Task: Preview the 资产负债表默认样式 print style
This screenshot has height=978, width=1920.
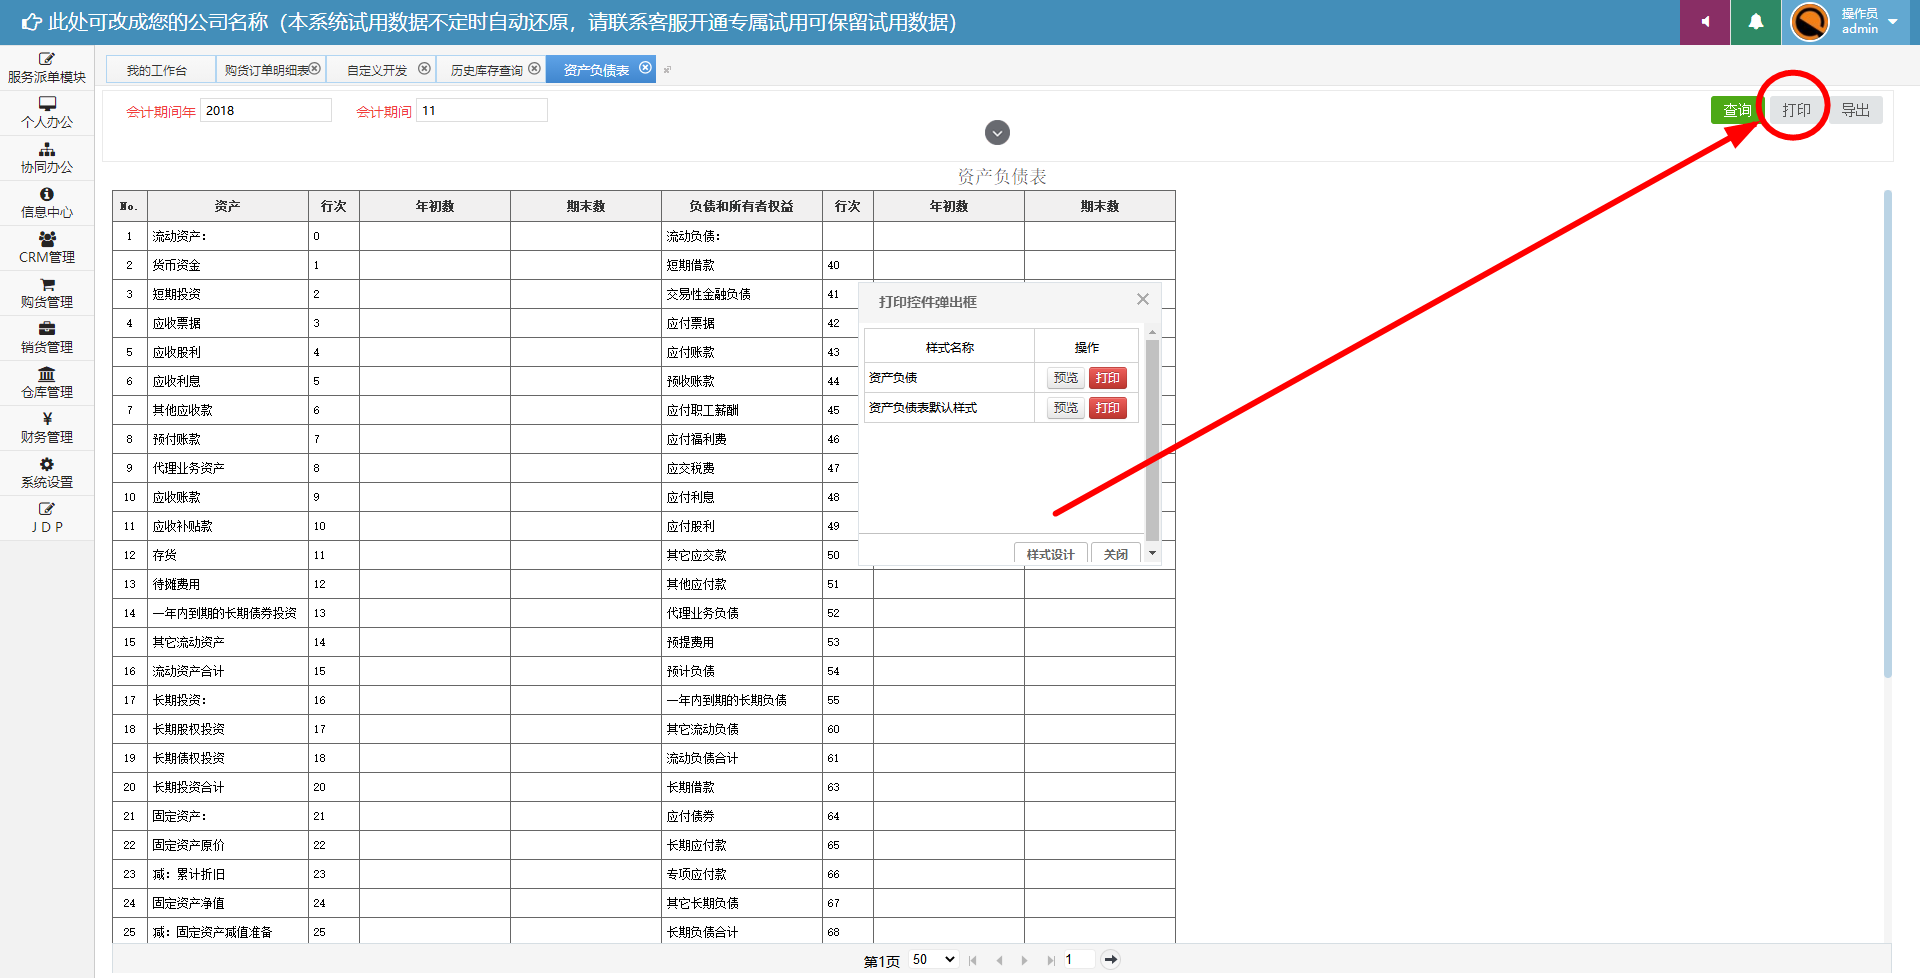Action: (1066, 408)
